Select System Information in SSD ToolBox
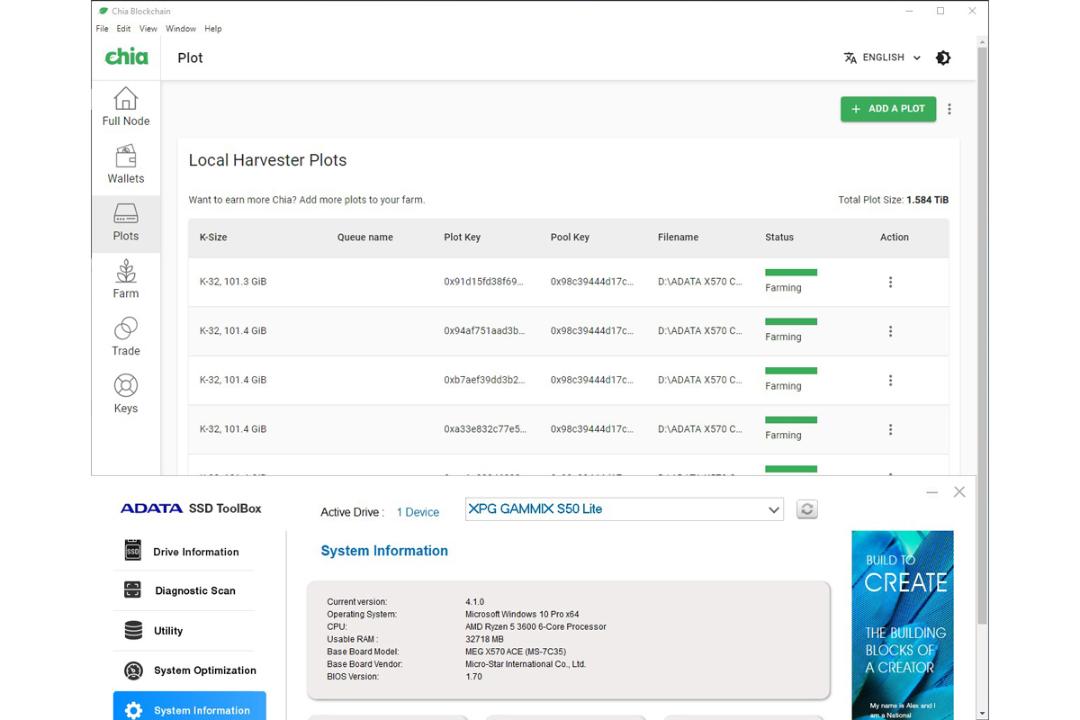1080x720 pixels. [189, 706]
